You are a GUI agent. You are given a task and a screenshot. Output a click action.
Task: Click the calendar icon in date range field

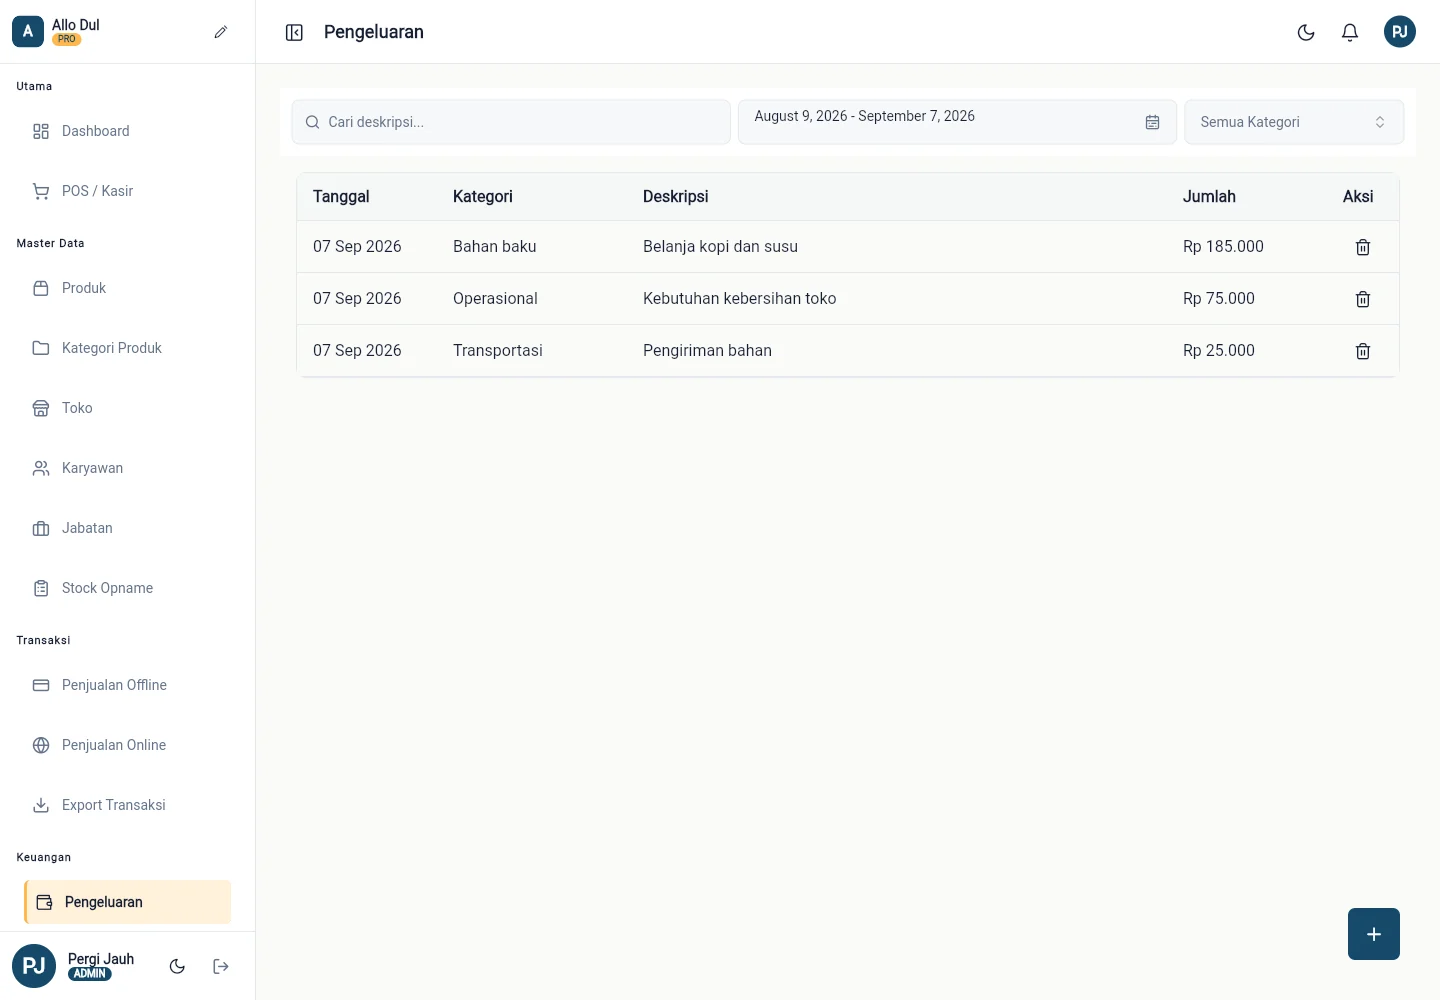(x=1153, y=122)
